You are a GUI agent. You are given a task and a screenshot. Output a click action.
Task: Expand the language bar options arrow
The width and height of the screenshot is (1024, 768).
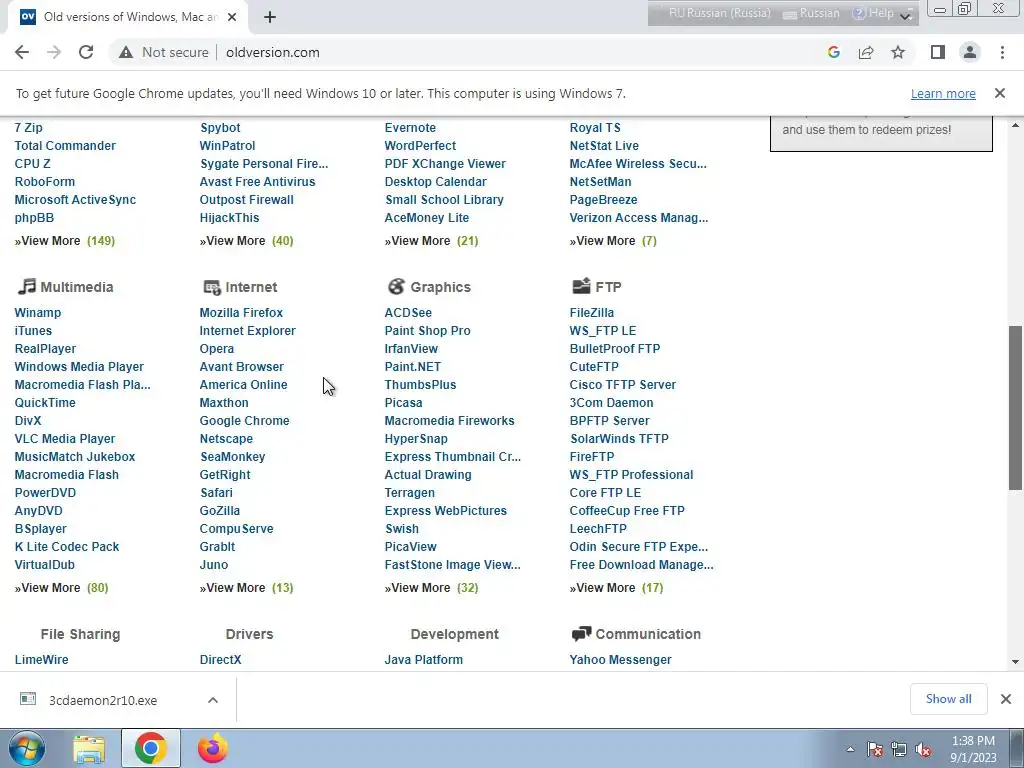tap(906, 16)
